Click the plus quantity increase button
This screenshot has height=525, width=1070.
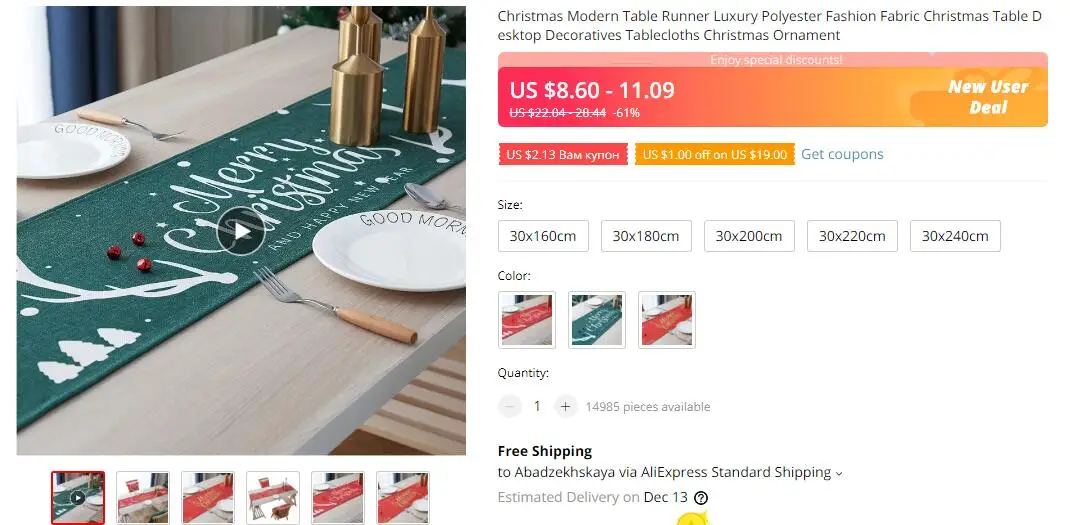pos(565,407)
